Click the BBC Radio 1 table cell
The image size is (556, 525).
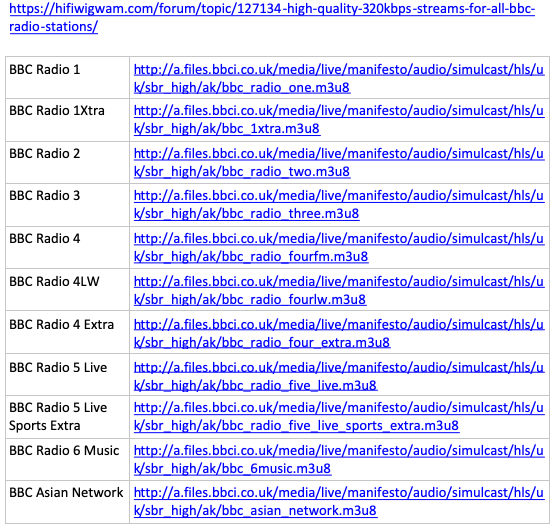coord(67,77)
